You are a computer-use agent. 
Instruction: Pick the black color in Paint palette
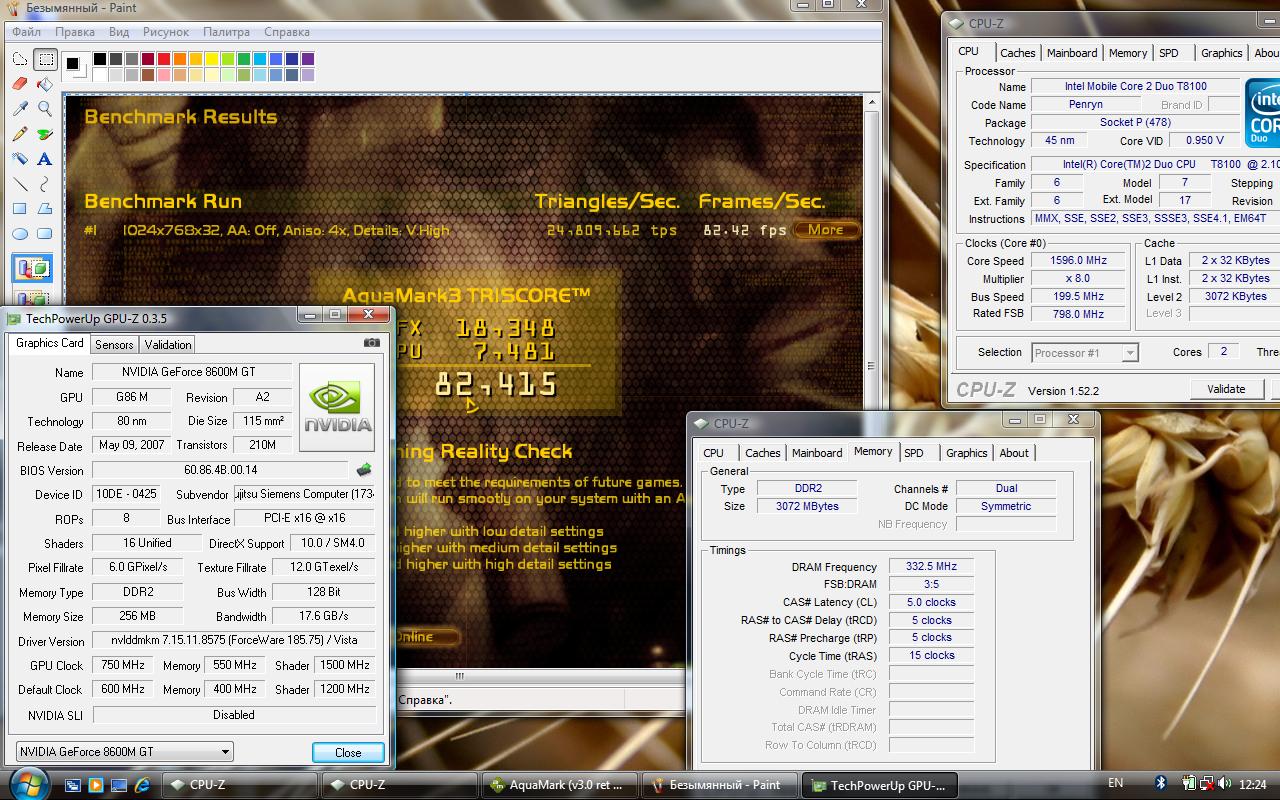pyautogui.click(x=100, y=59)
